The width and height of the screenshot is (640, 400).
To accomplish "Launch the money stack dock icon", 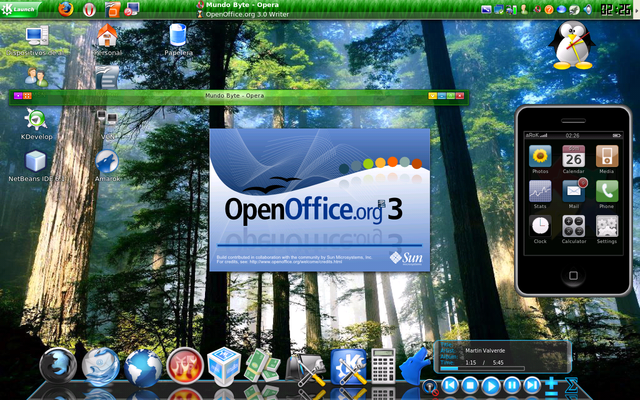I will click(x=262, y=365).
